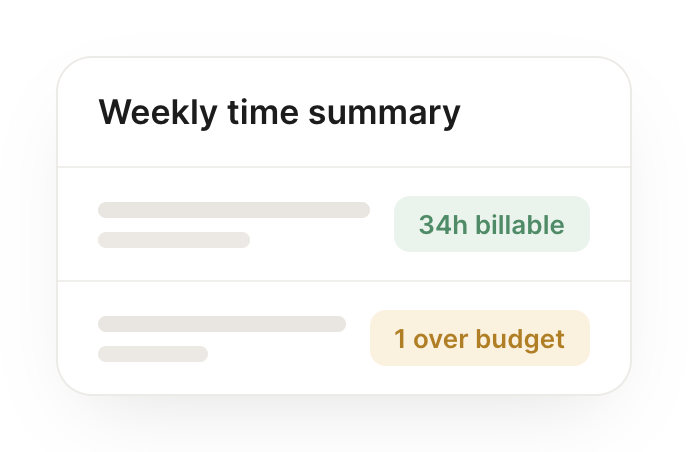Click the short gray placeholder bar in over budget row
The image size is (688, 452).
point(153,354)
